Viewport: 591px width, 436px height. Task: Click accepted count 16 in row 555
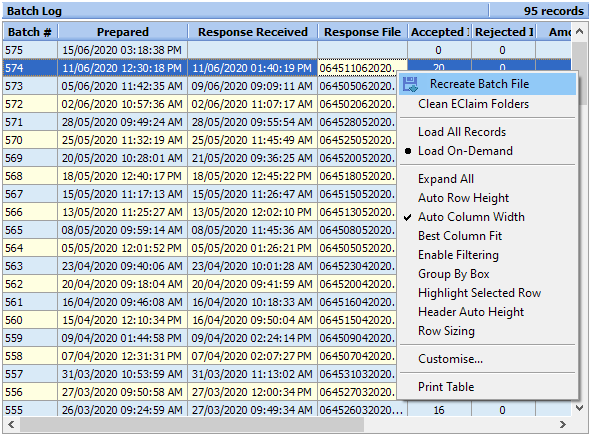439,410
